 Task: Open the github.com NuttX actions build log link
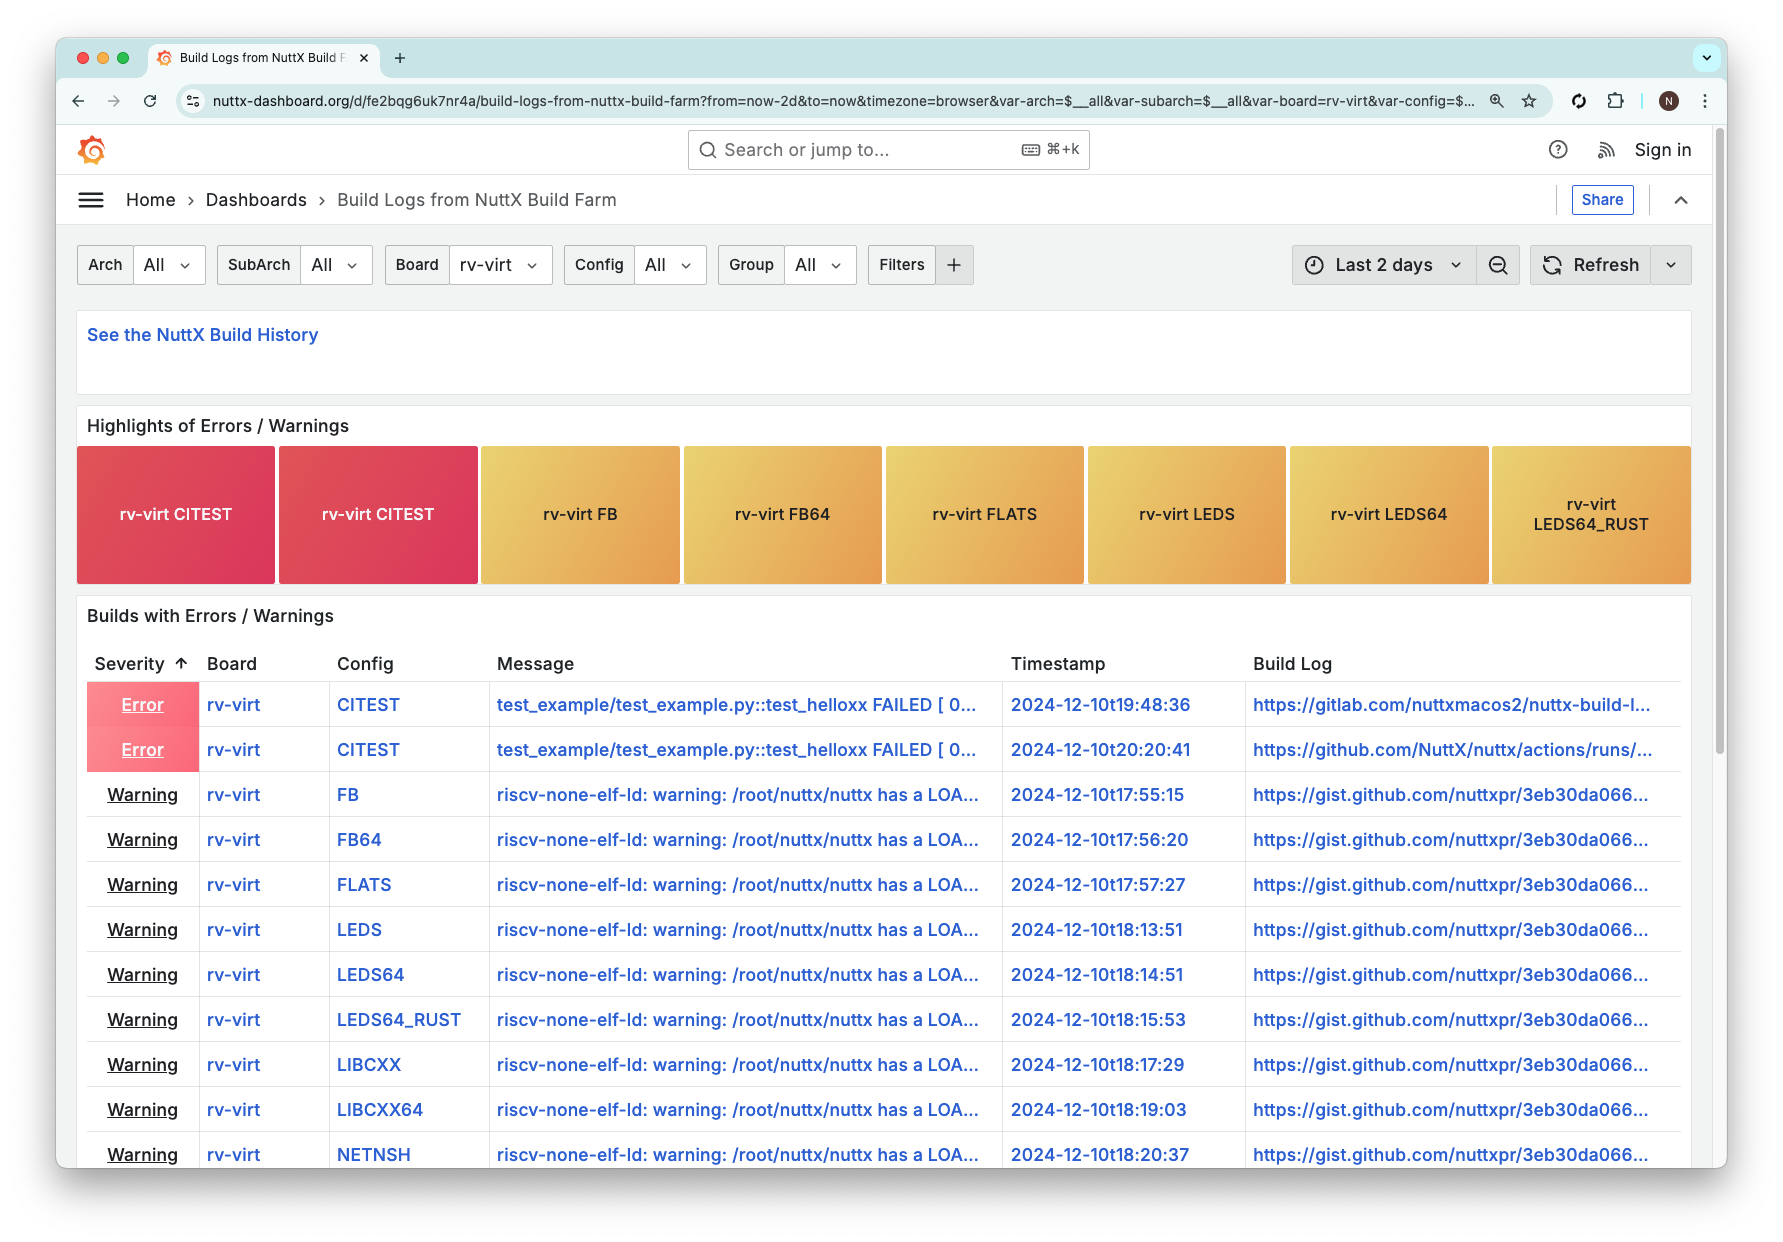pos(1452,750)
